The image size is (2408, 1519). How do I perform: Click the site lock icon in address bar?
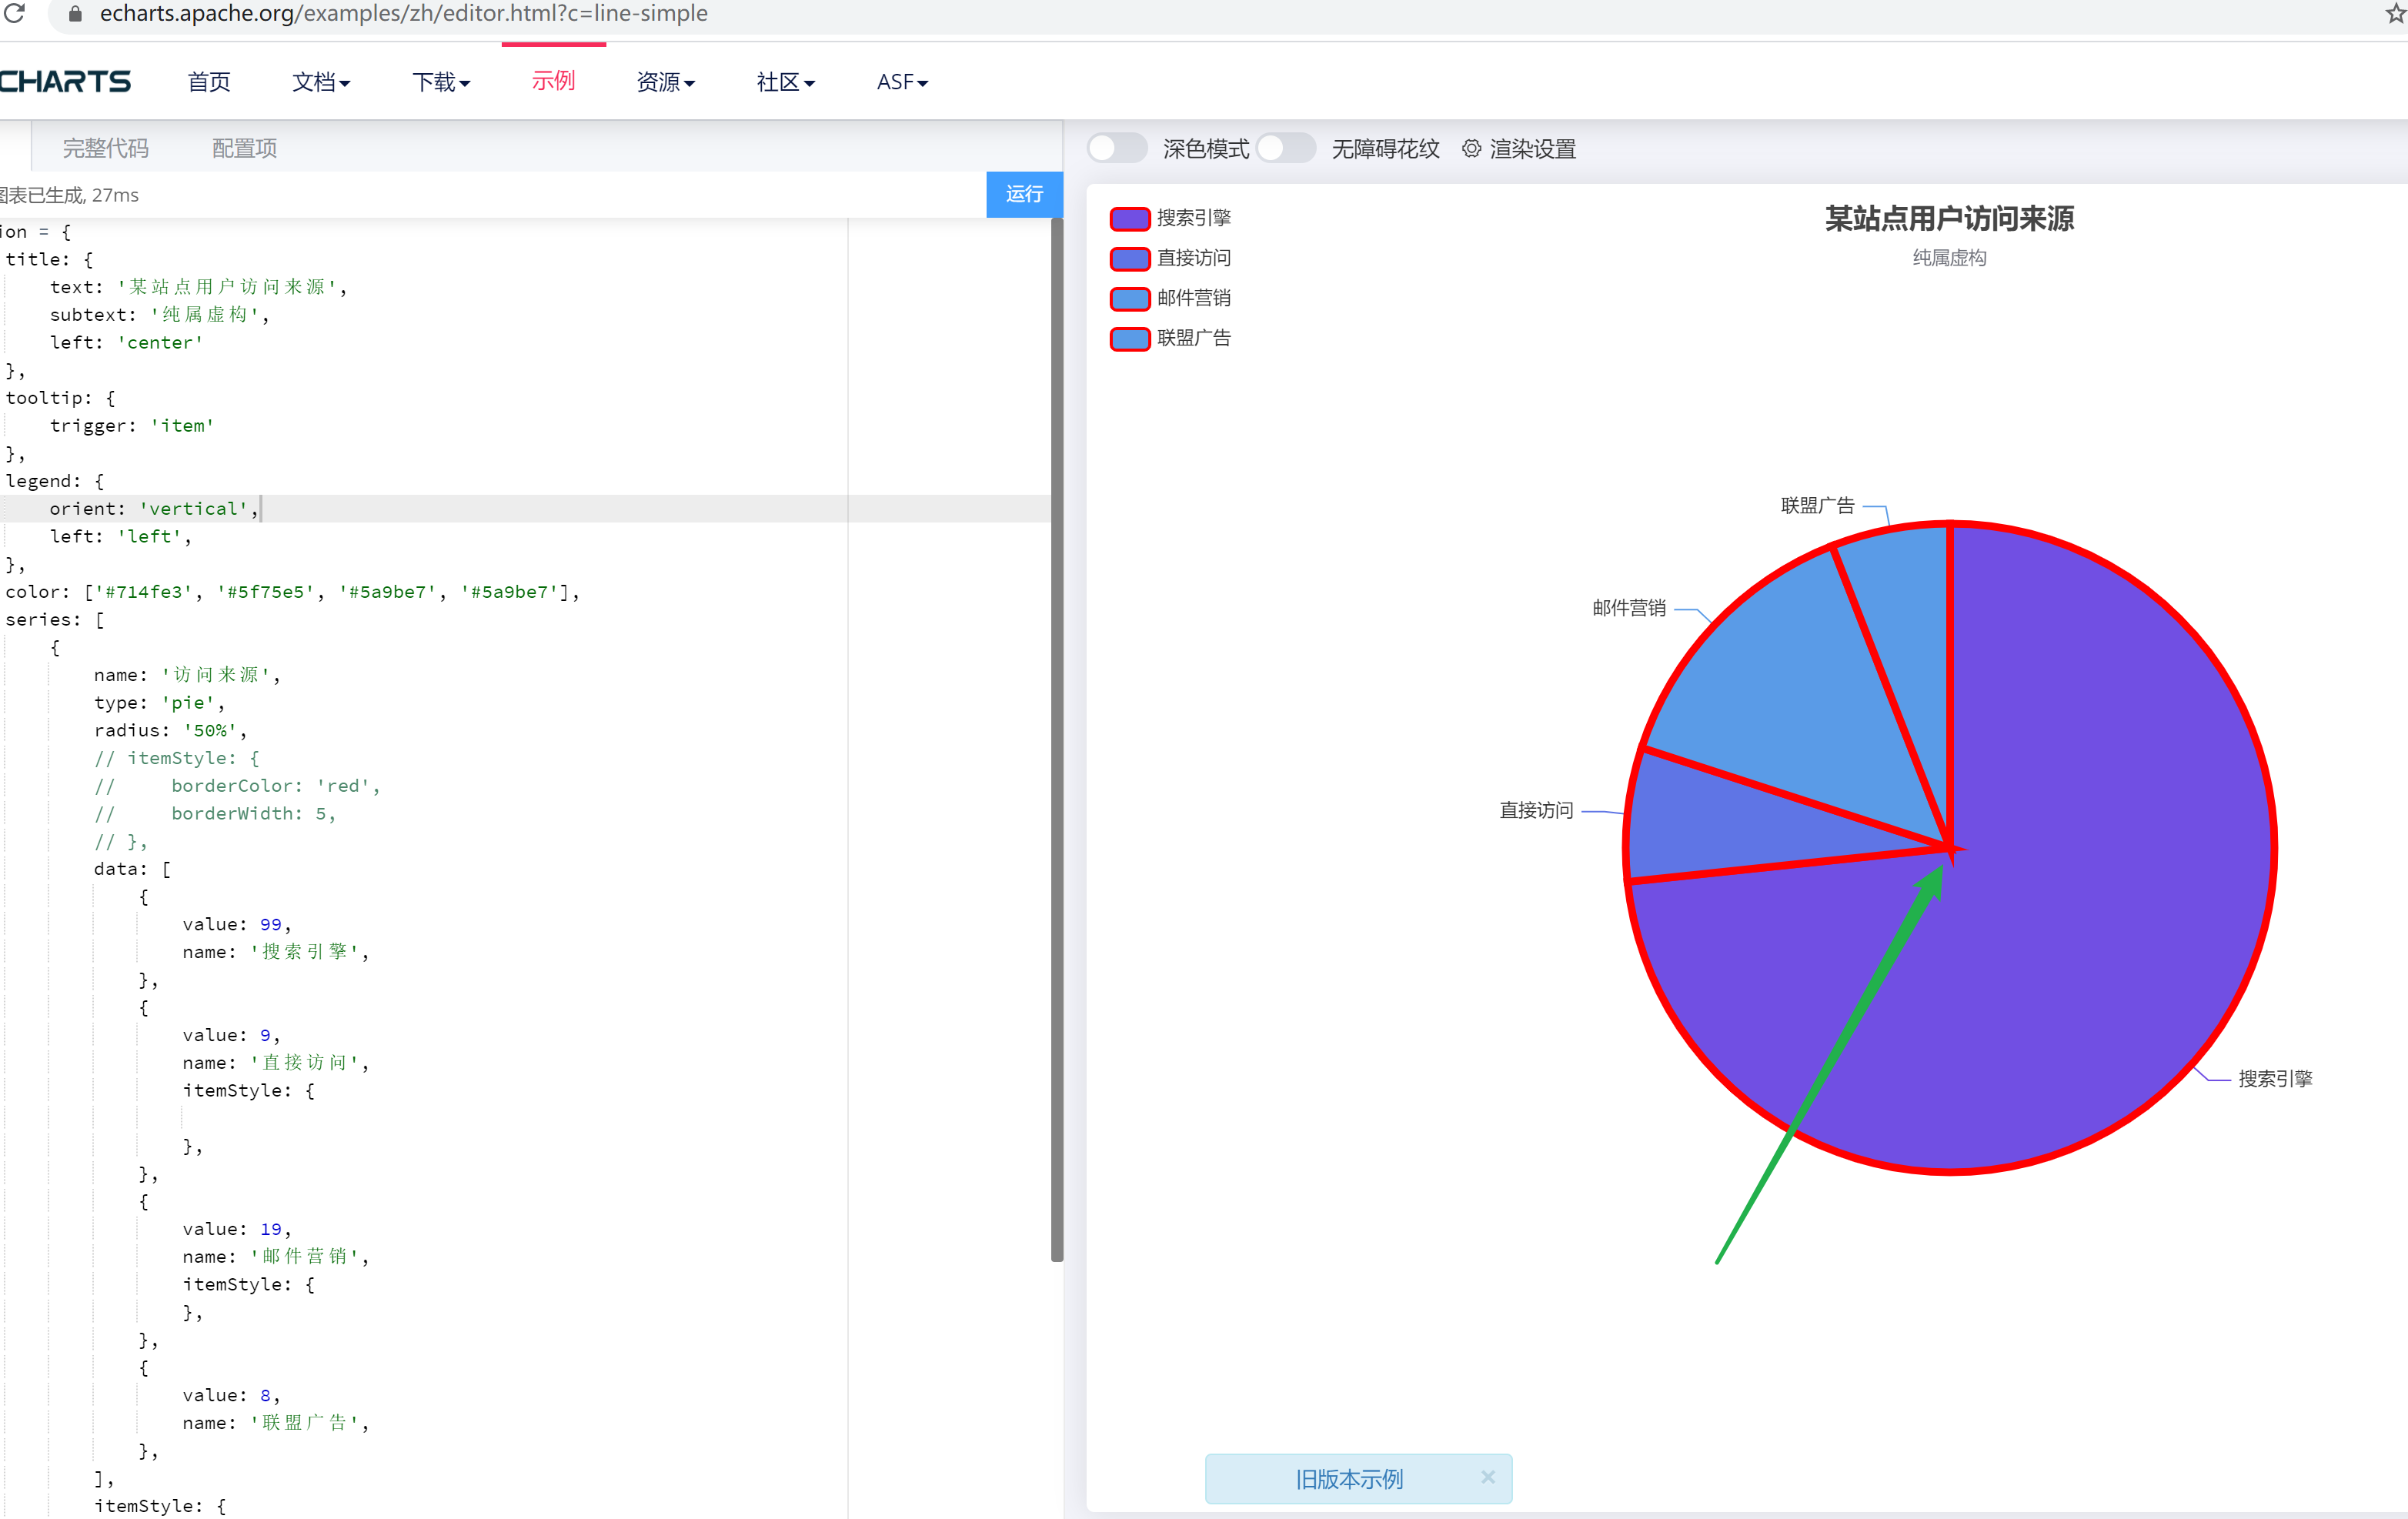click(x=75, y=14)
